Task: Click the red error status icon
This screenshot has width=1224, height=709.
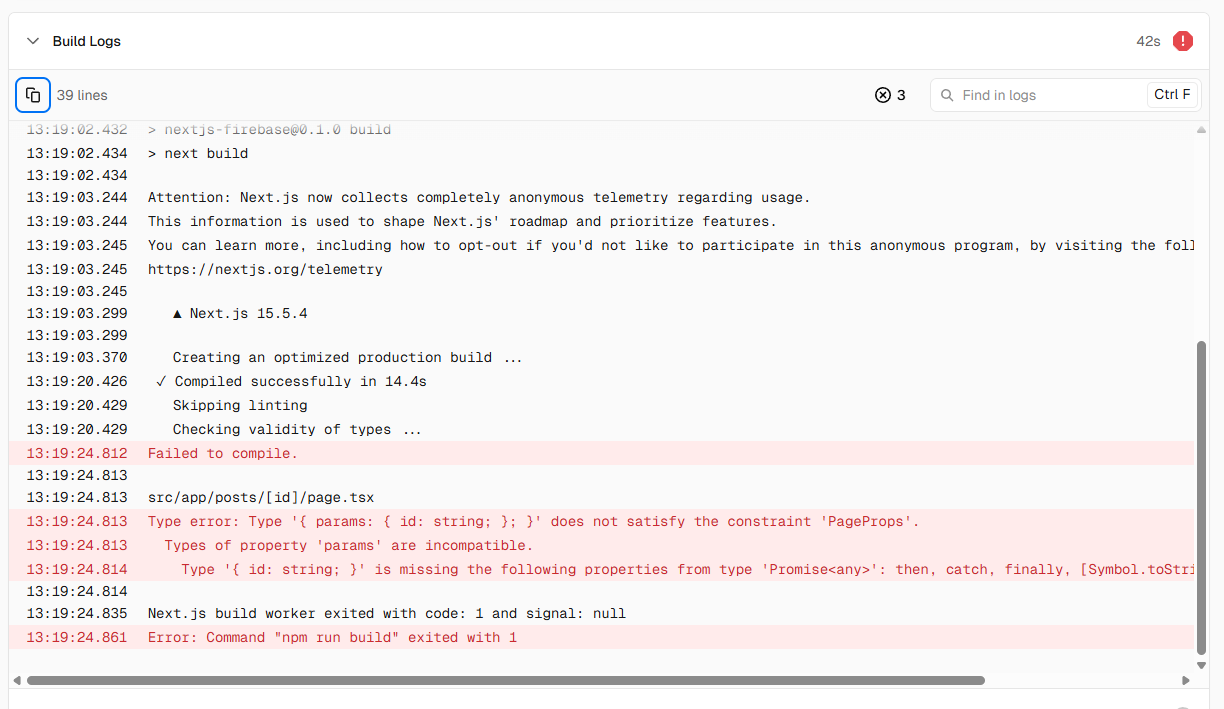Action: pyautogui.click(x=1183, y=41)
